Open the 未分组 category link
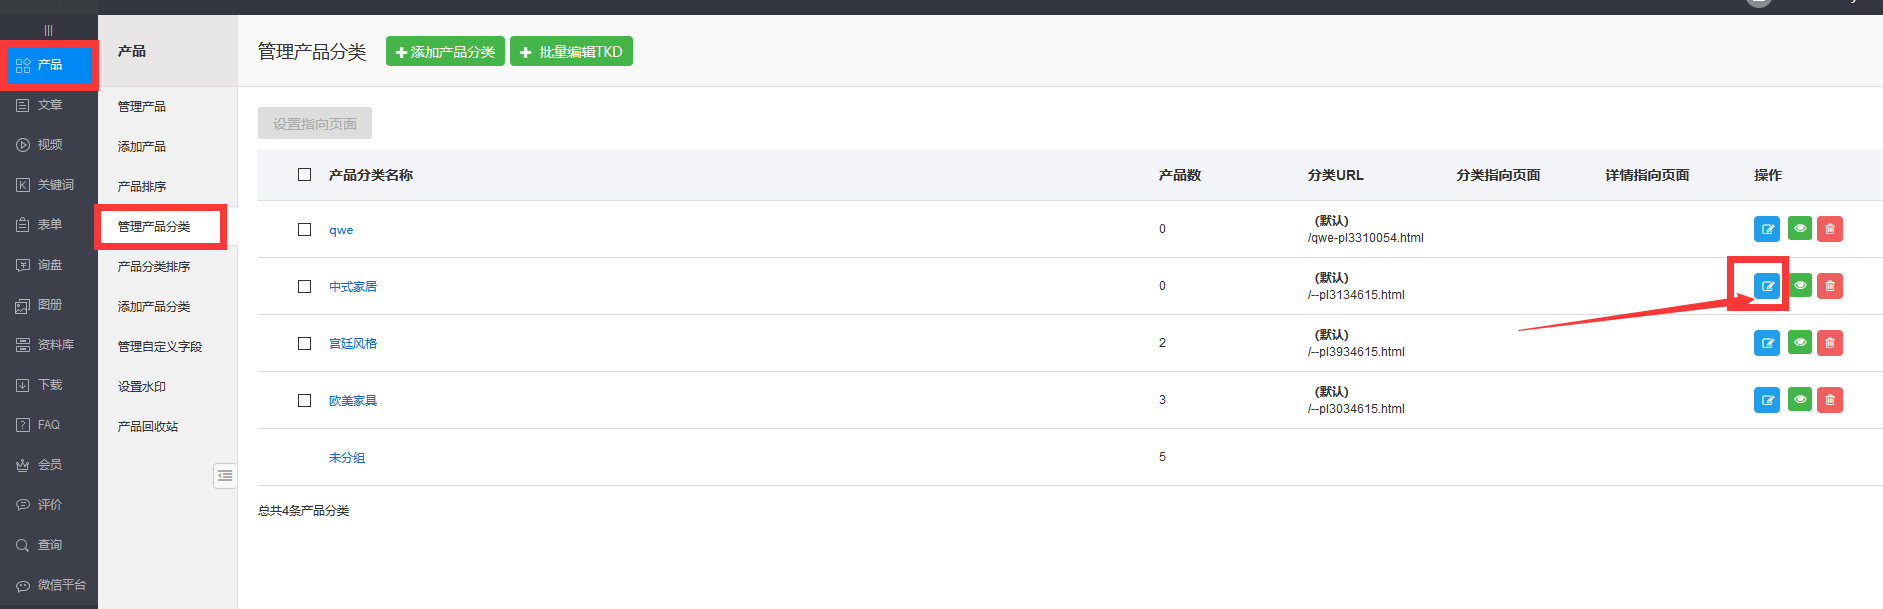The image size is (1883, 609). click(347, 458)
